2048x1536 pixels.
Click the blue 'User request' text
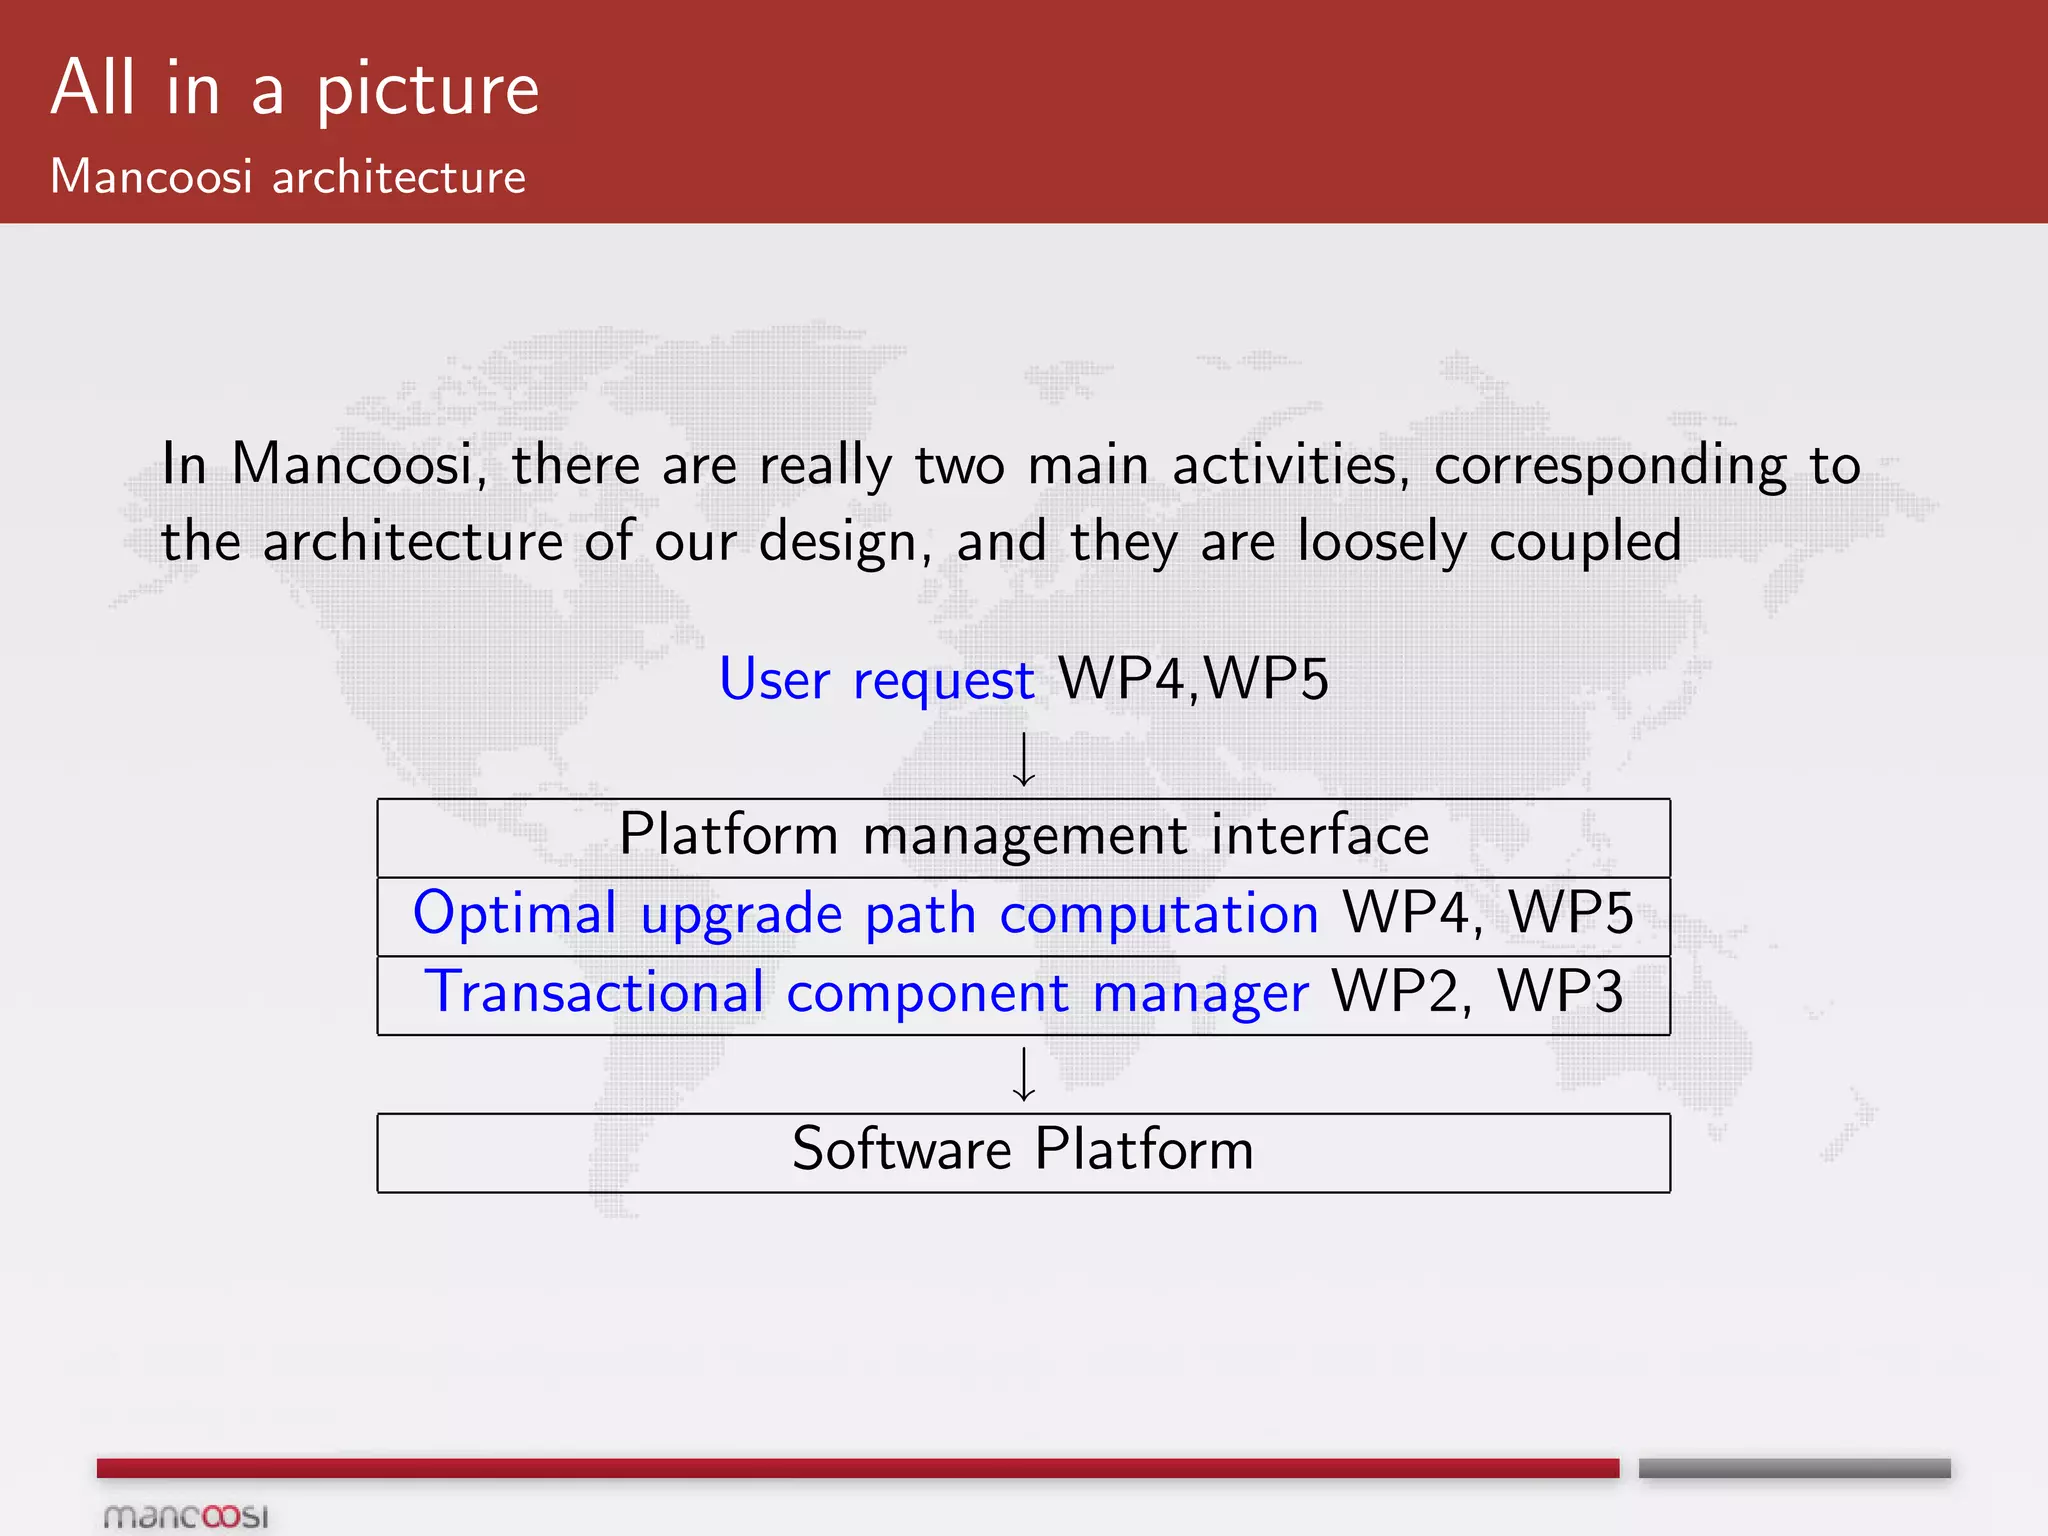tap(877, 680)
